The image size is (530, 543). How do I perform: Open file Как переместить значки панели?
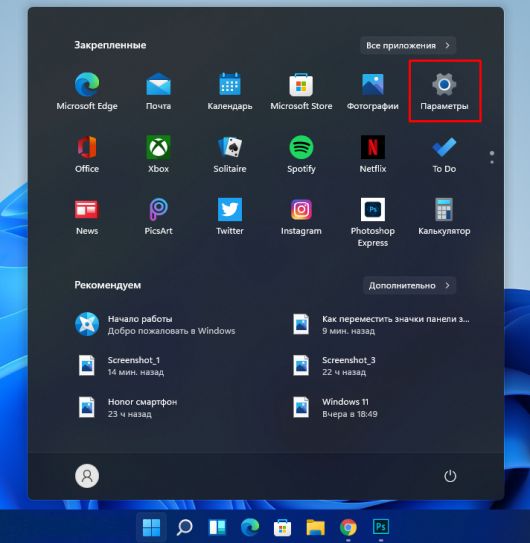[x=380, y=324]
